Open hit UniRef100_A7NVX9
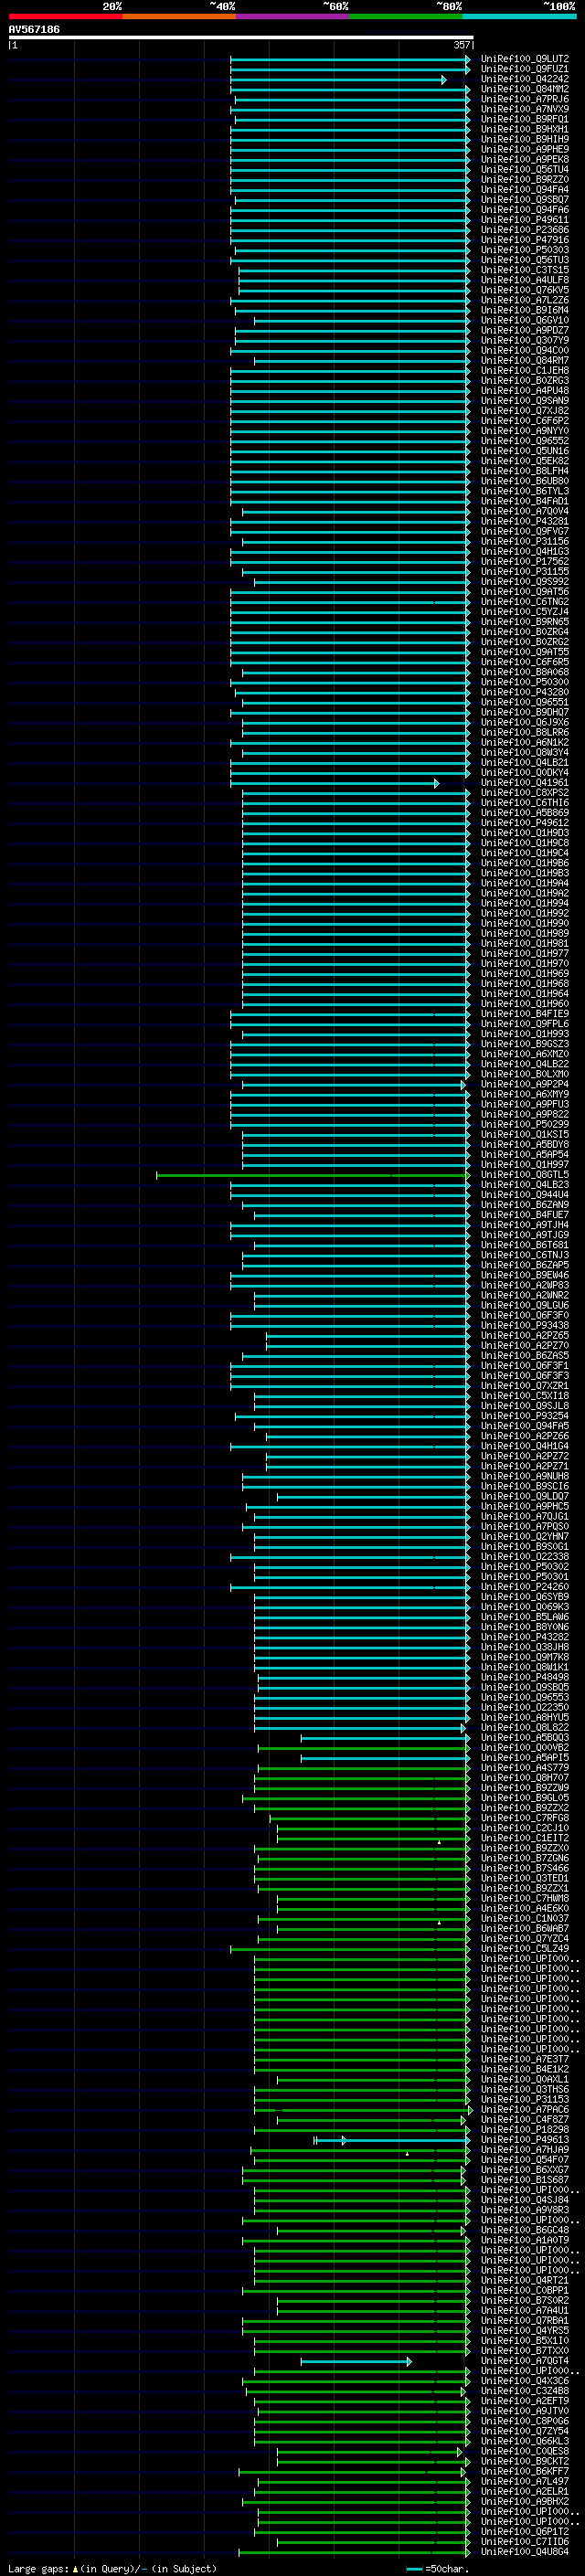The image size is (585, 2576). (x=525, y=109)
